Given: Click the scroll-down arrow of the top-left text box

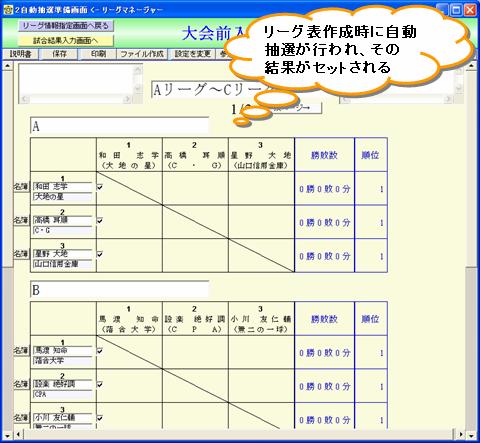Looking at the screenshot, I should tap(138, 88).
